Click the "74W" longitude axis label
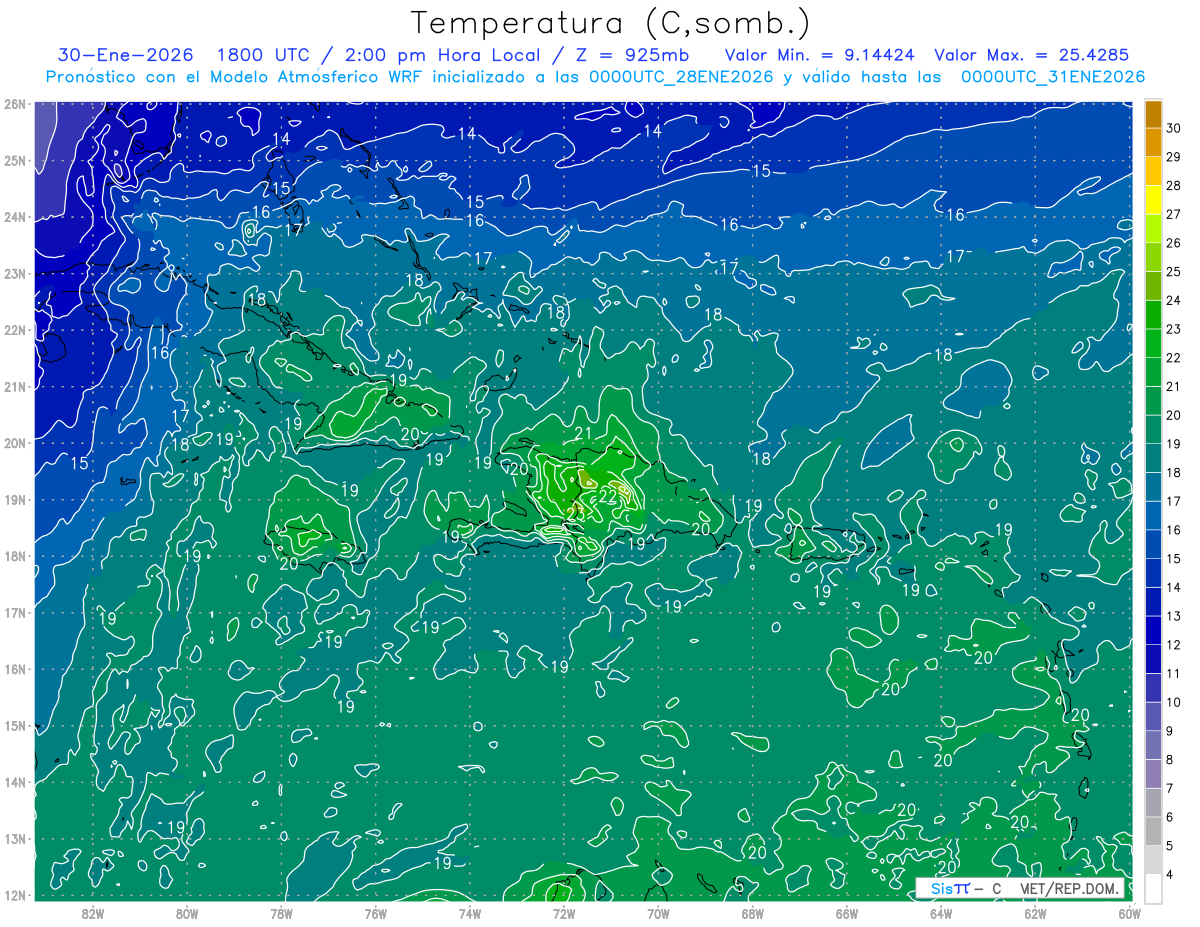This screenshot has height=927, width=1200. pos(469,913)
